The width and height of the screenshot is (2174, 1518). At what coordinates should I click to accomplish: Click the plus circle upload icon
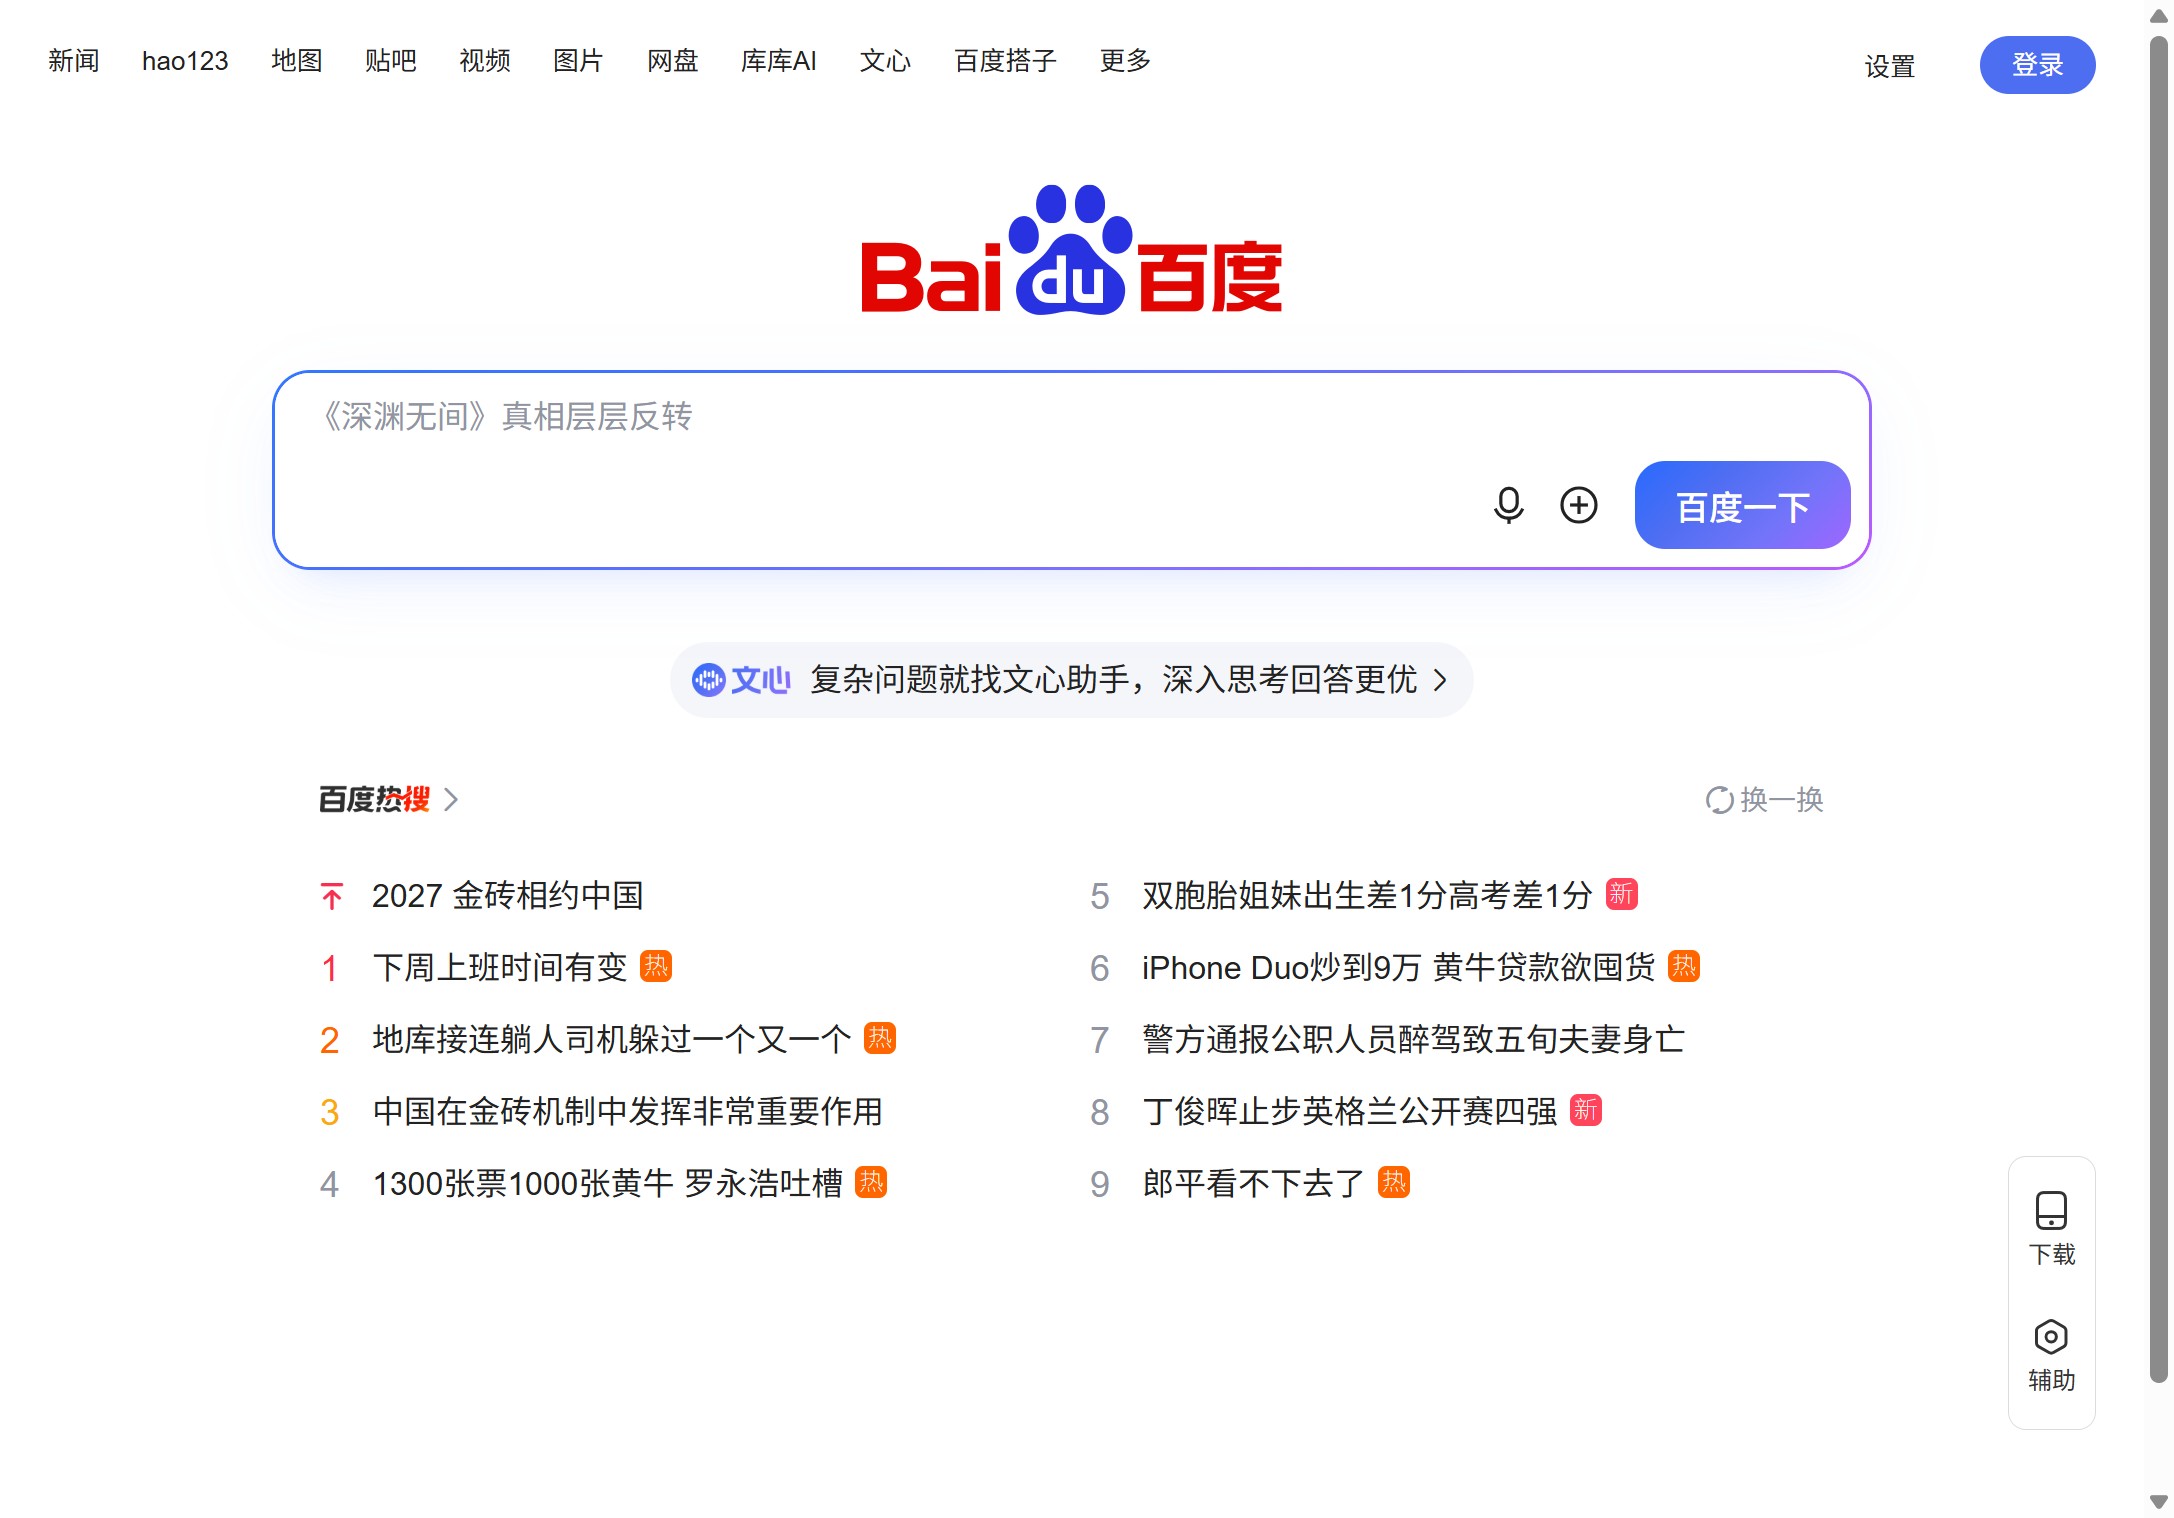click(x=1579, y=505)
